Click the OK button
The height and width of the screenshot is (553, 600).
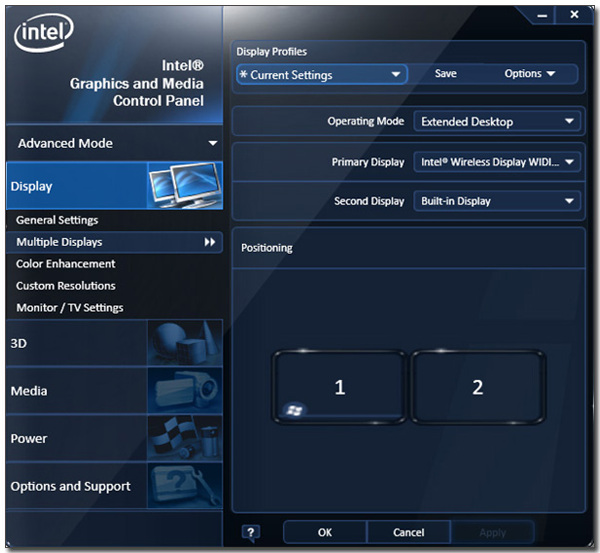(x=325, y=532)
